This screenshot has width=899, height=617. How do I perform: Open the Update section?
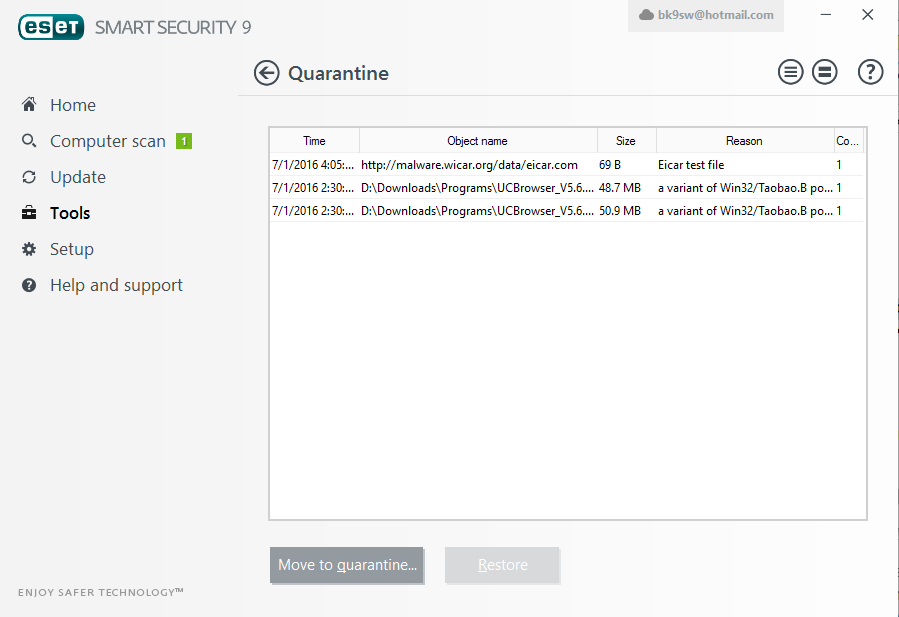(x=78, y=177)
